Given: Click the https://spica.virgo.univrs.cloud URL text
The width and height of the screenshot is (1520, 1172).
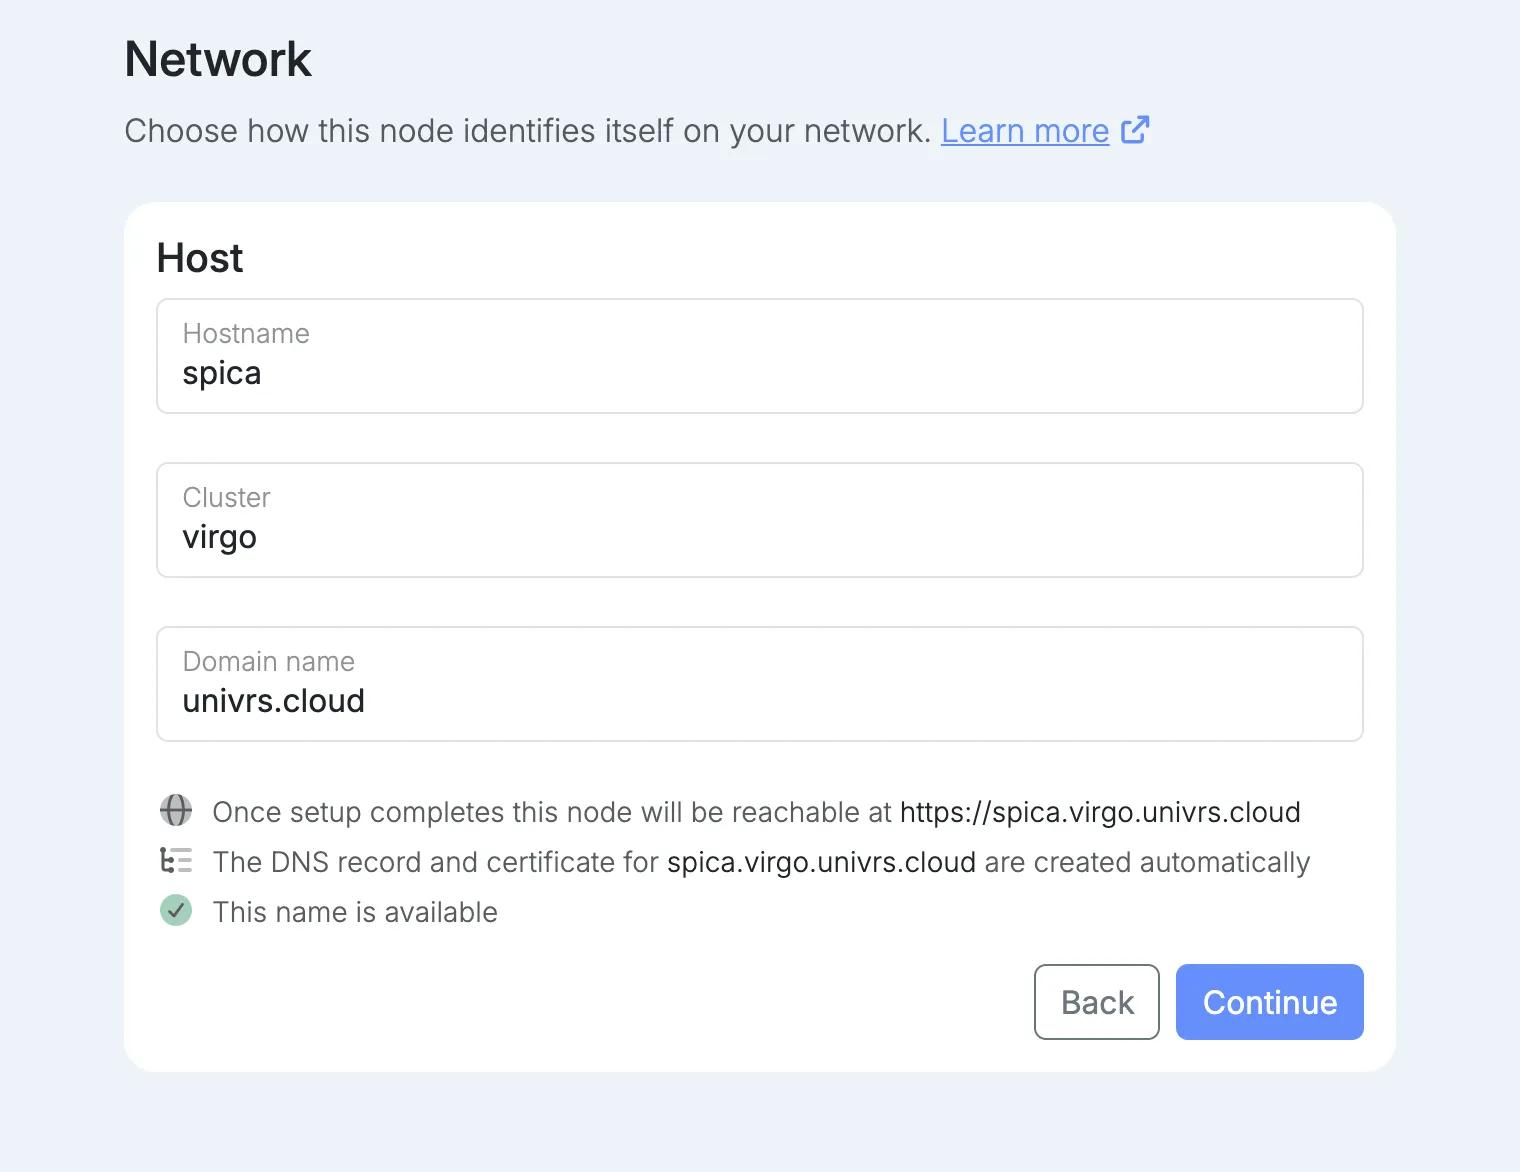Looking at the screenshot, I should (1100, 812).
